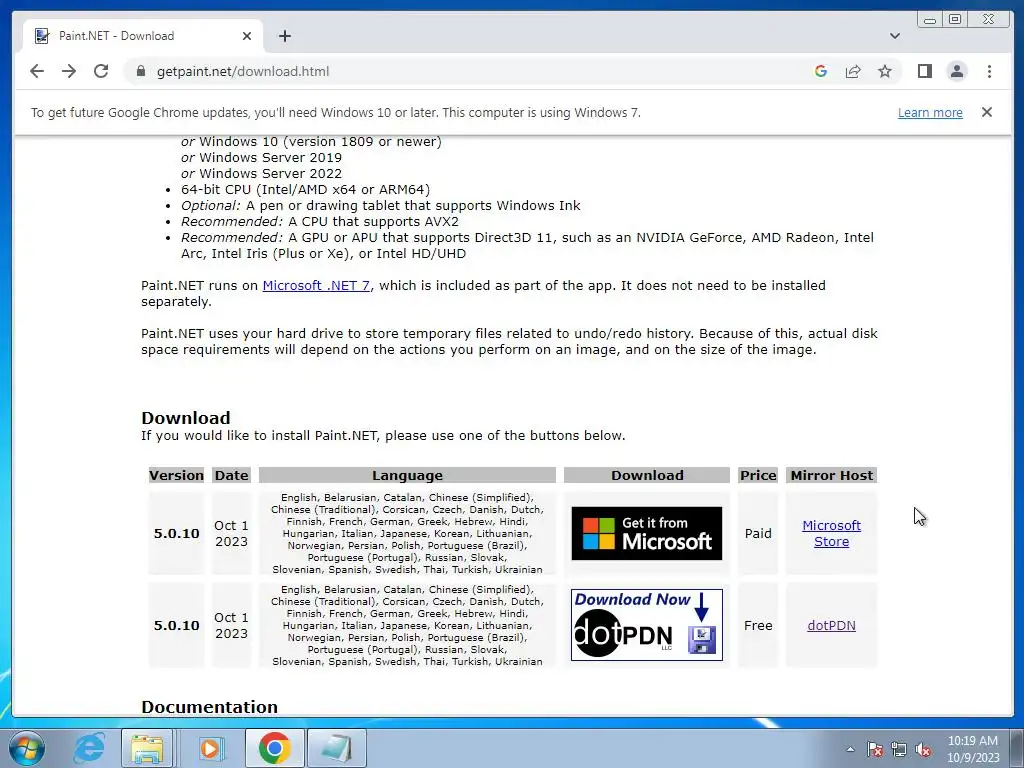The image size is (1024, 768).
Task: Go back to the previous page
Action: coord(37,71)
